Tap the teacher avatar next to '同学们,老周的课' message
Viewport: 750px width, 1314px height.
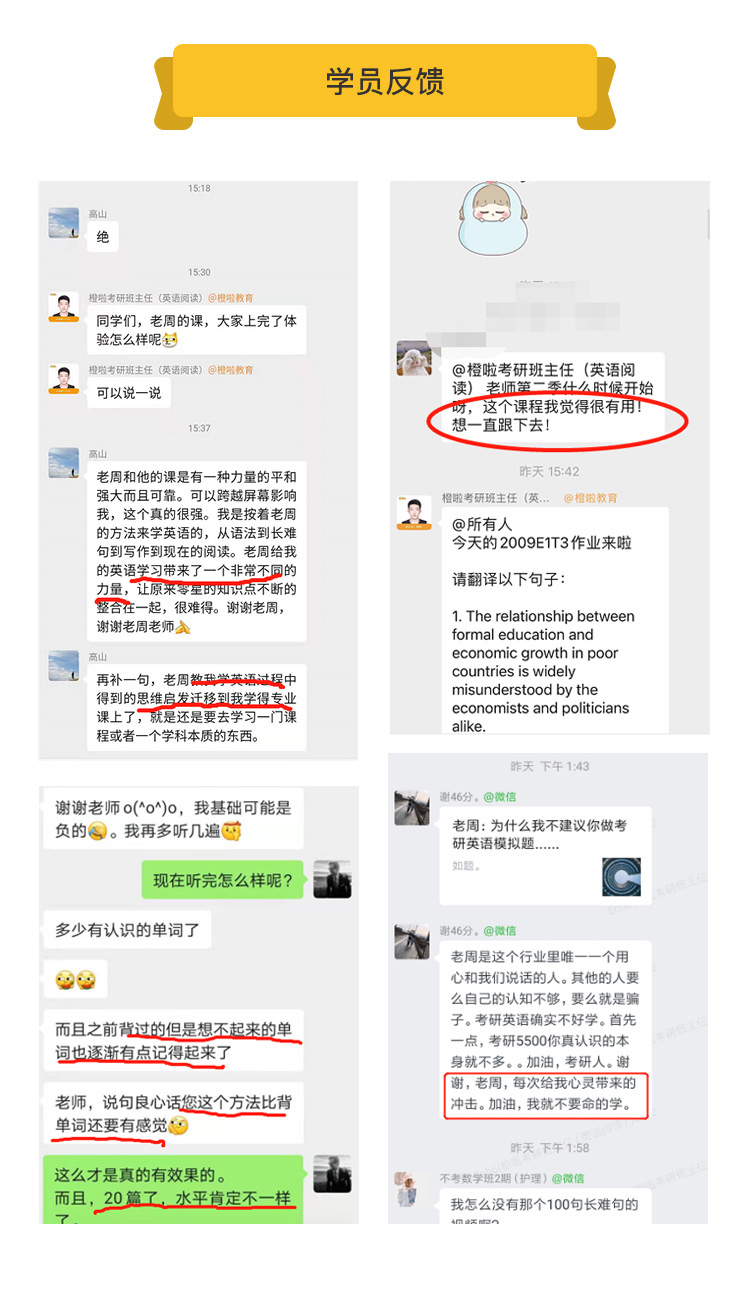coord(63,306)
